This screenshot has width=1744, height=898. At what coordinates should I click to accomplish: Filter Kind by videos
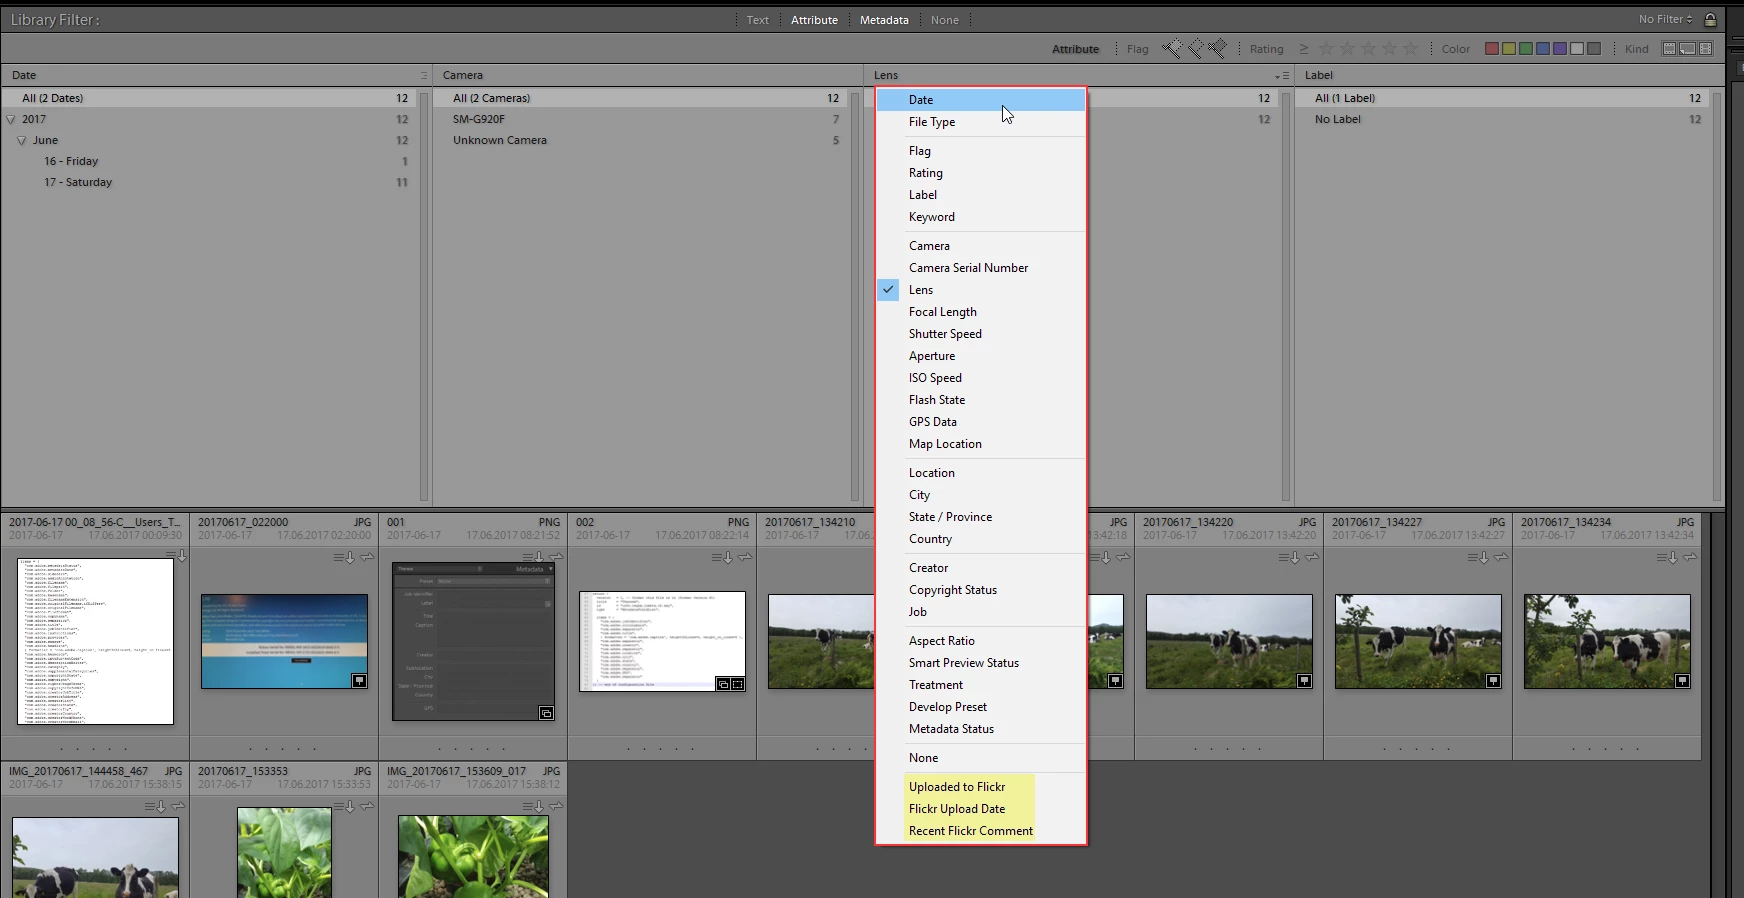[1706, 49]
